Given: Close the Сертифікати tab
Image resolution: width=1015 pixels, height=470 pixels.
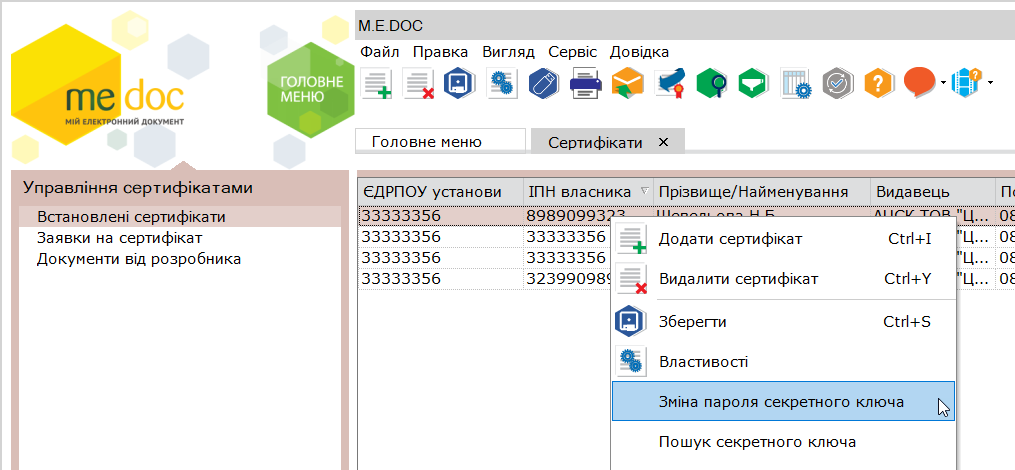Looking at the screenshot, I should click(663, 142).
